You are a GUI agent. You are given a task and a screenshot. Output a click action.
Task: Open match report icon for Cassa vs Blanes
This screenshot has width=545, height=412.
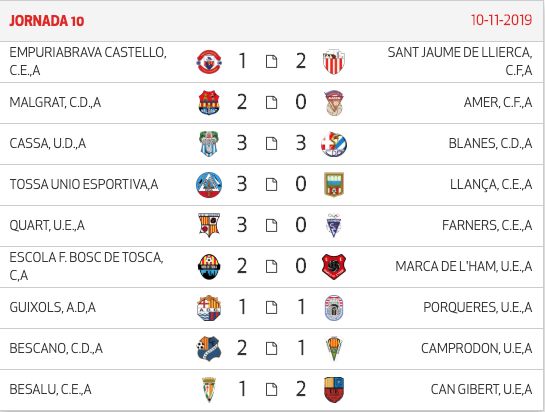point(271,144)
